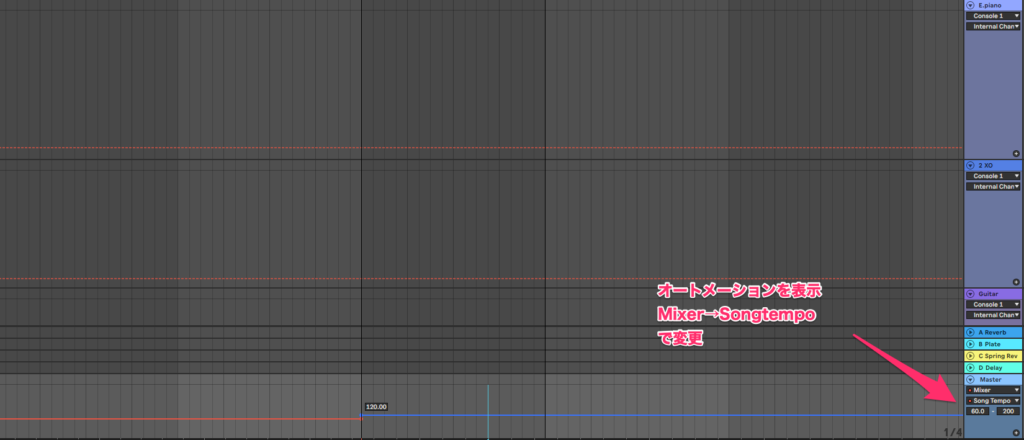Add automation lane on 2 XO track

pyautogui.click(x=1016, y=282)
